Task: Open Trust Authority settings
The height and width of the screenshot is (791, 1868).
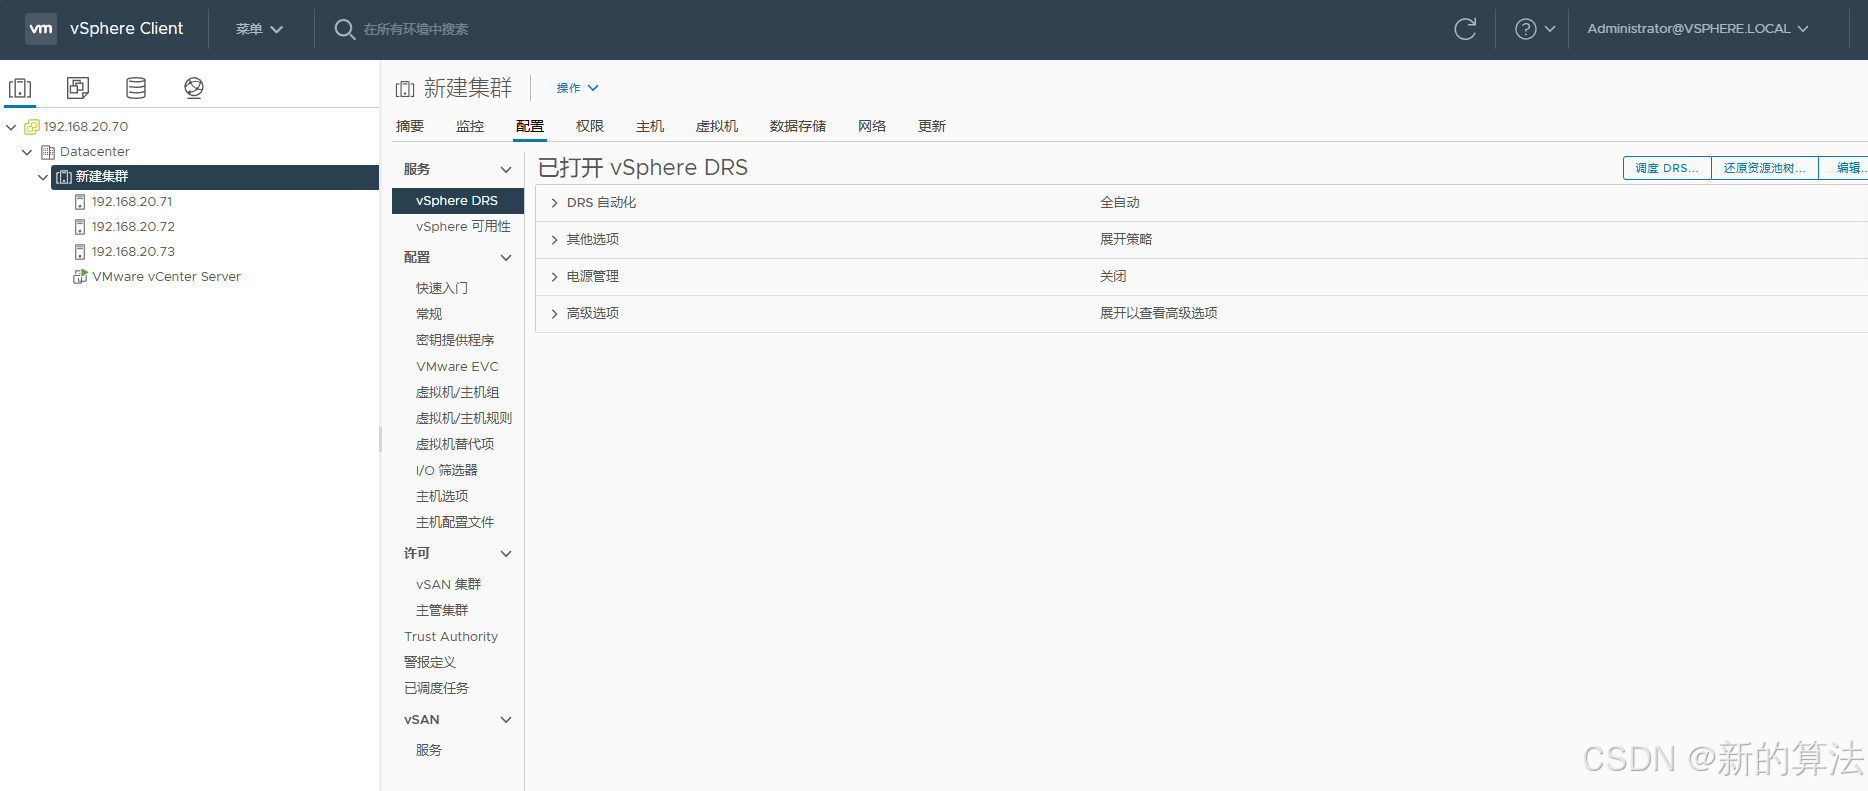Action: (x=451, y=636)
